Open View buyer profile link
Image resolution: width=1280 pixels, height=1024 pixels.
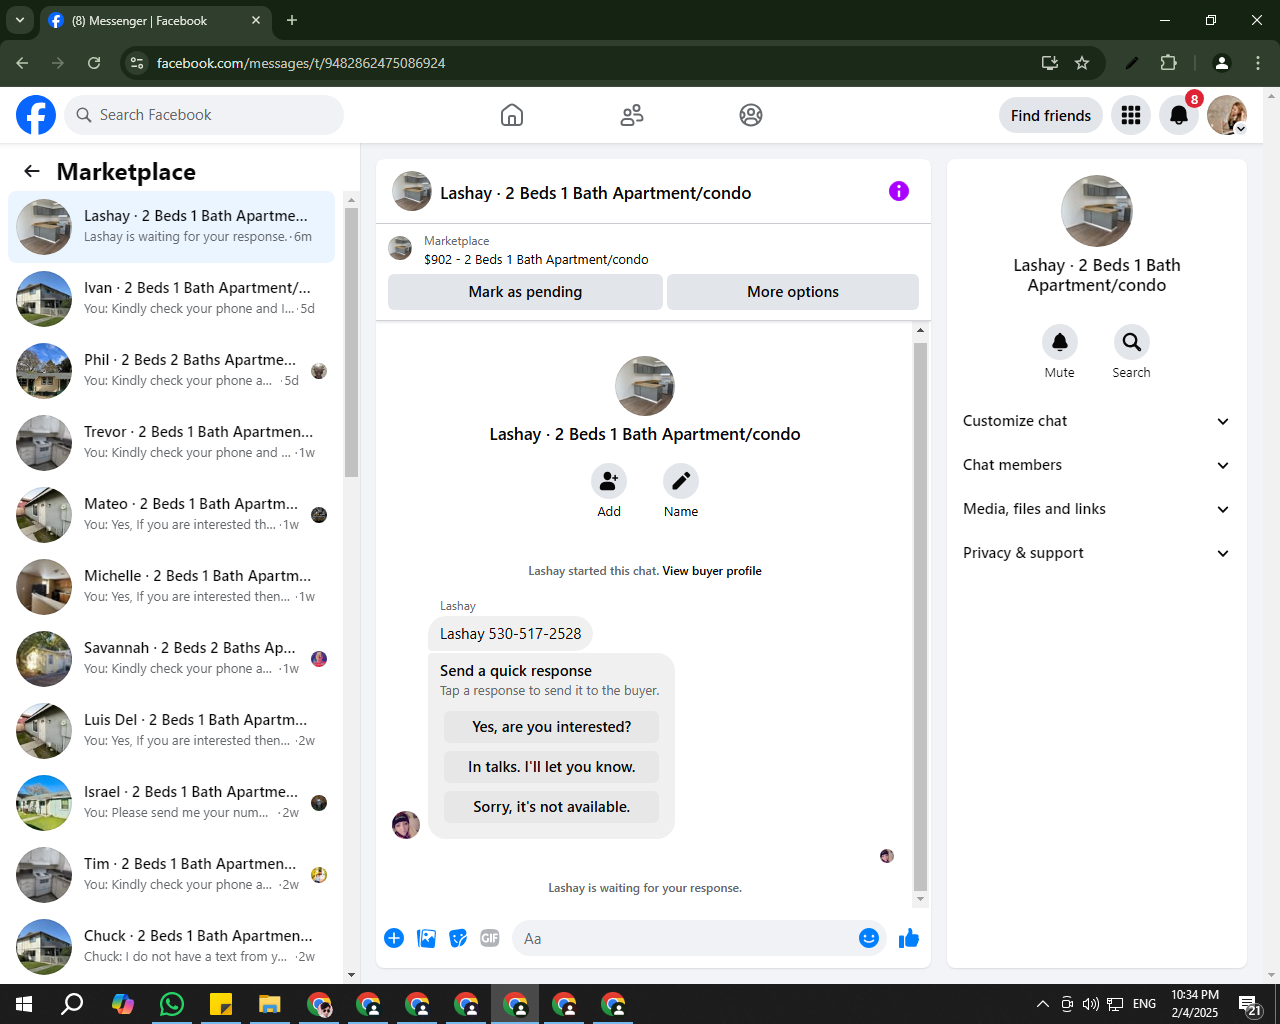[x=712, y=571]
